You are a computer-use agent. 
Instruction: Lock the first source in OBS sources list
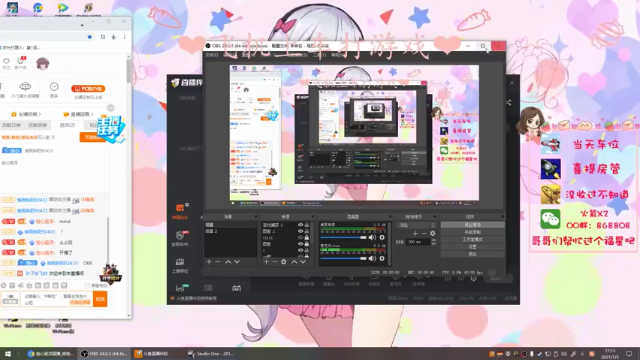(307, 225)
